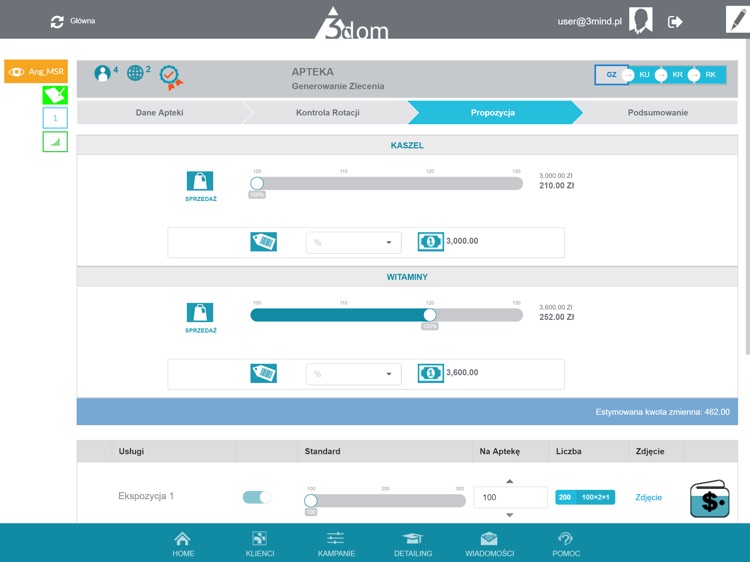
Task: Click the dollar wallet icon
Action: tap(710, 499)
